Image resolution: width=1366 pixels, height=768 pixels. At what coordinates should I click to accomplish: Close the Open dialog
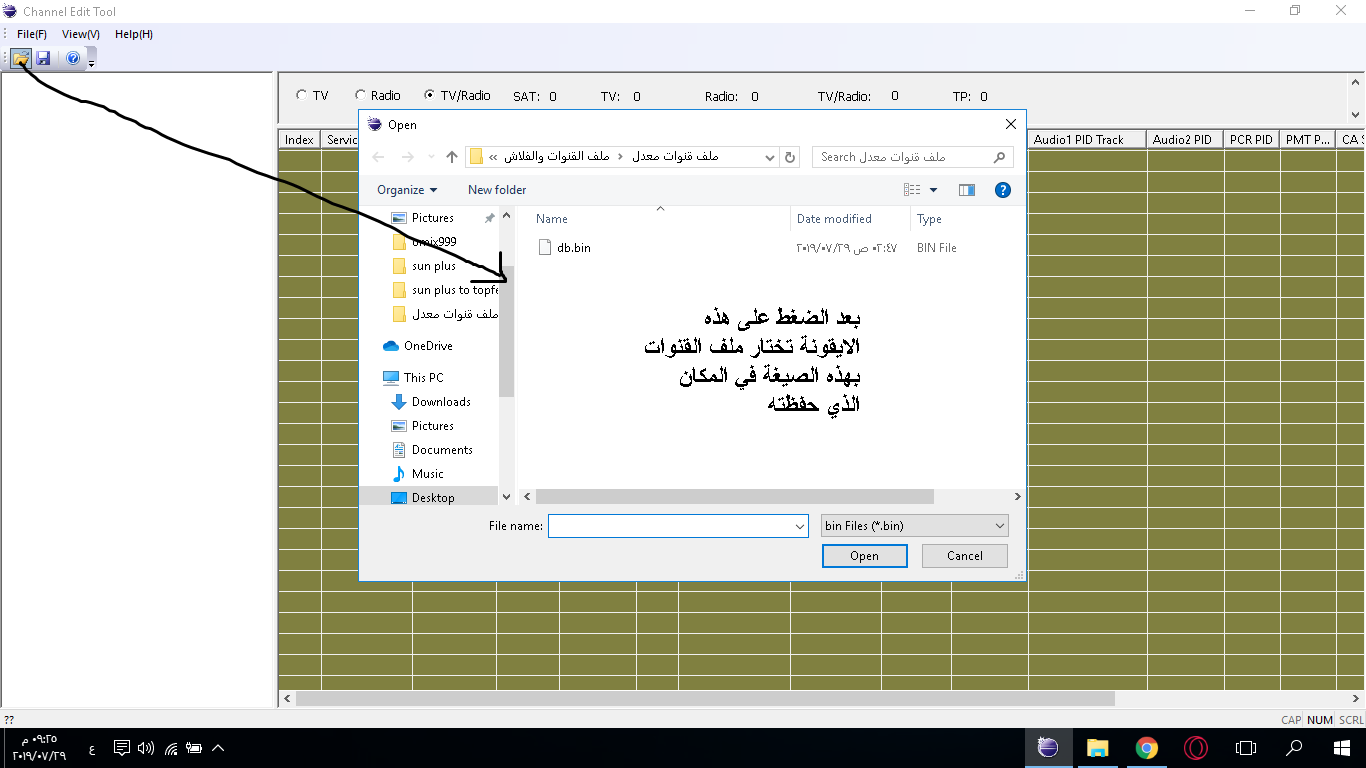1010,125
